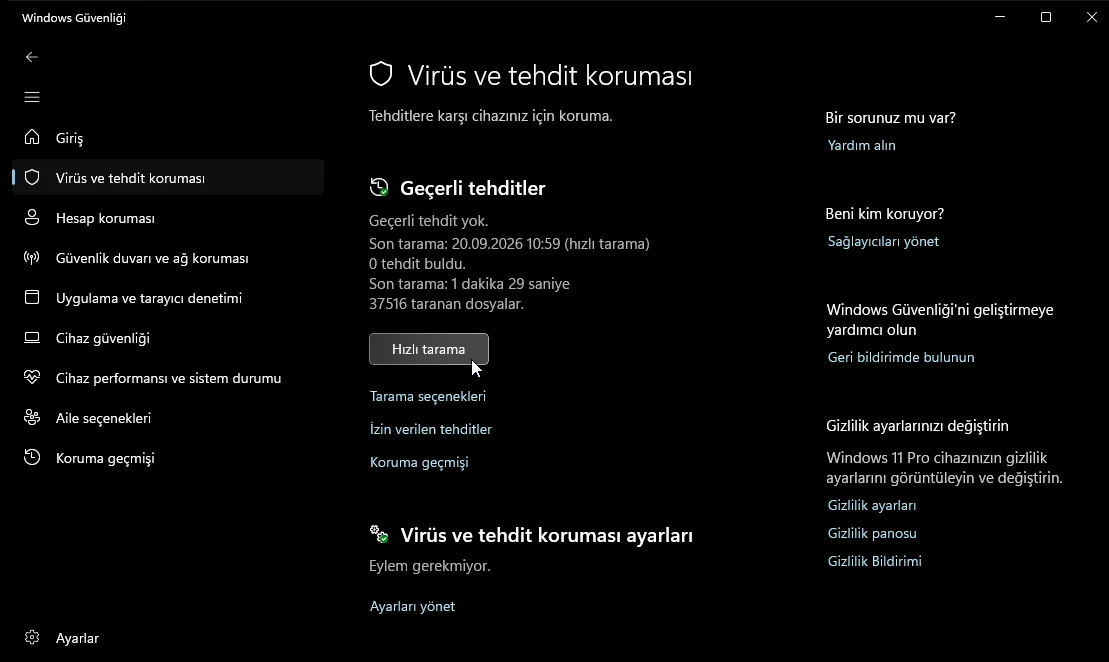Screen dimensions: 1109x662
Task: Close the Windows Güvenliği window
Action: click(1091, 17)
